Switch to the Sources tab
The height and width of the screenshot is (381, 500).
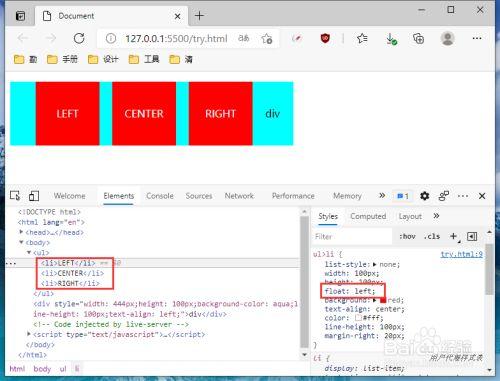pos(199,196)
